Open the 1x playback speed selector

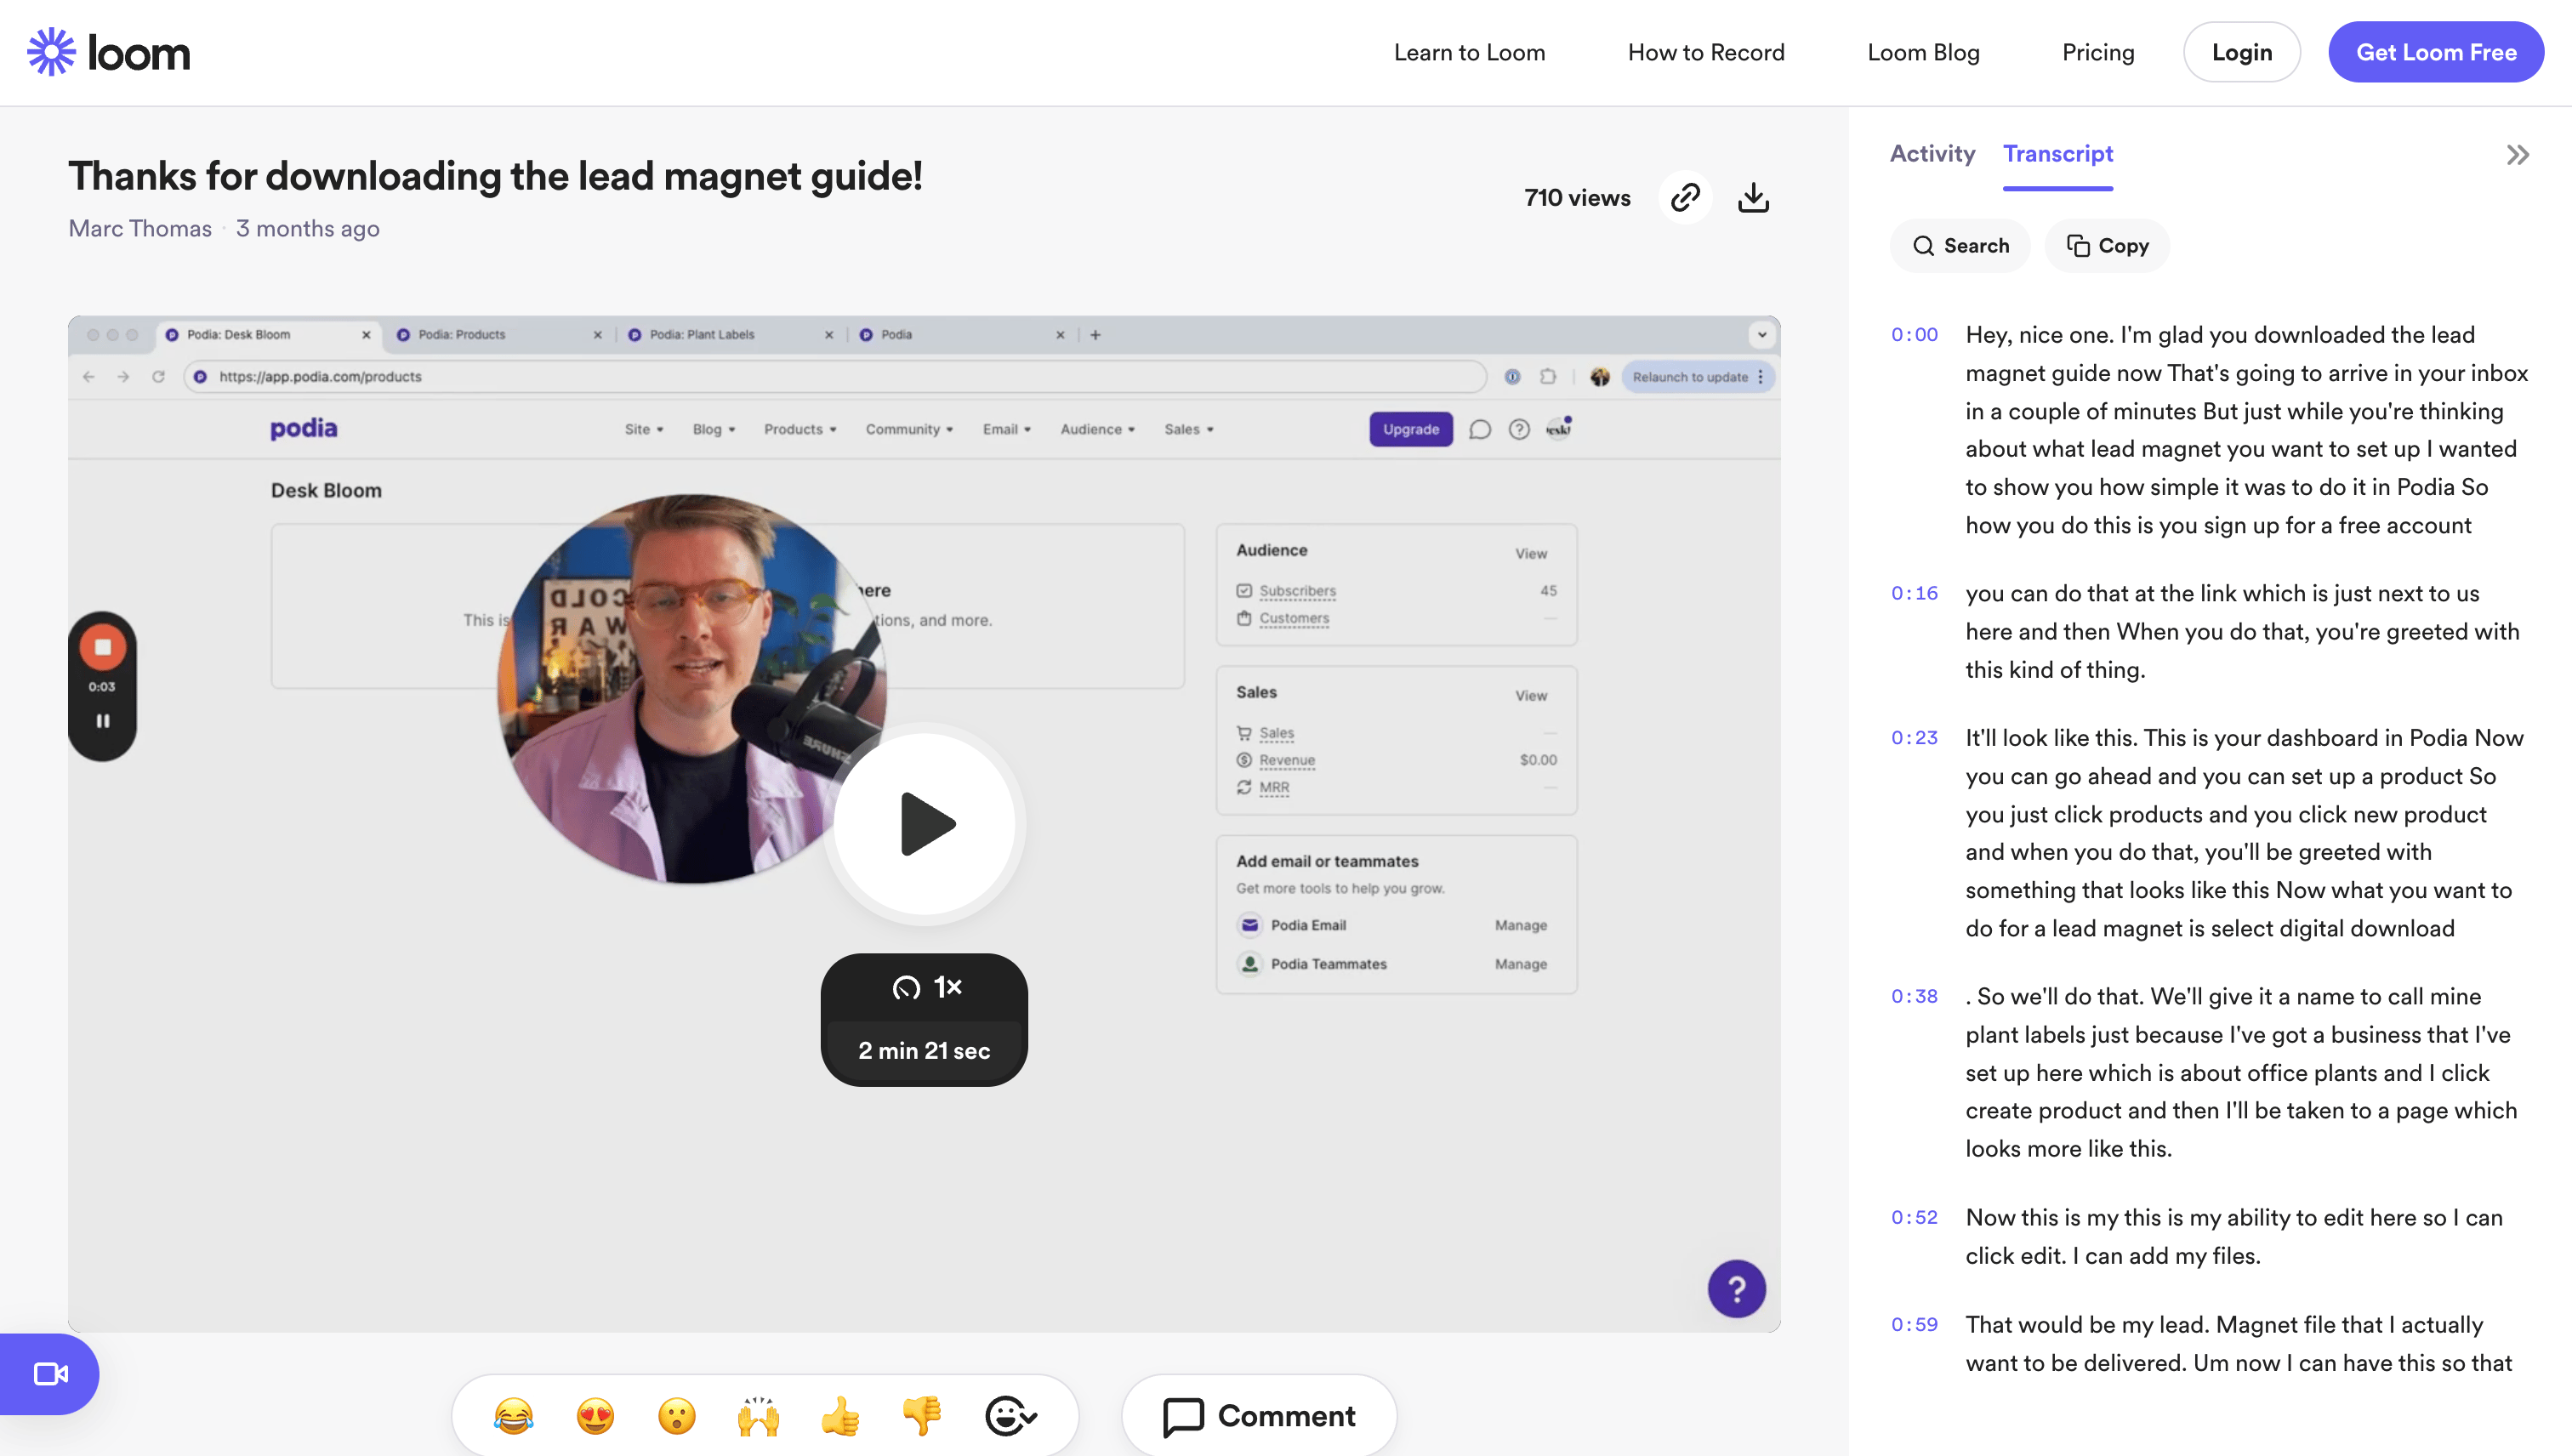tap(925, 987)
